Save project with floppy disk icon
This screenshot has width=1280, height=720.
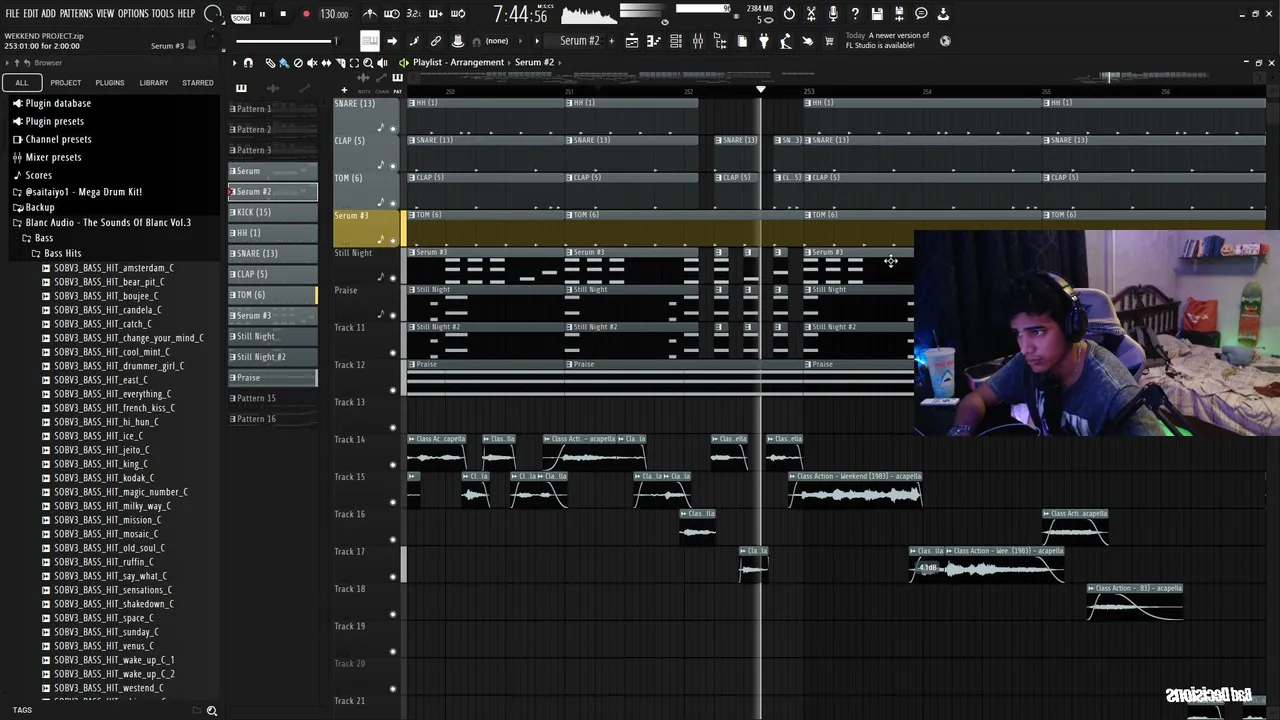(x=876, y=14)
